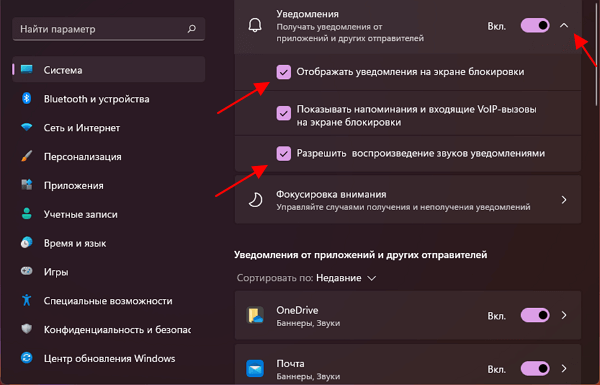Uncheck notification sounds checkbox
The image size is (600, 385).
284,153
